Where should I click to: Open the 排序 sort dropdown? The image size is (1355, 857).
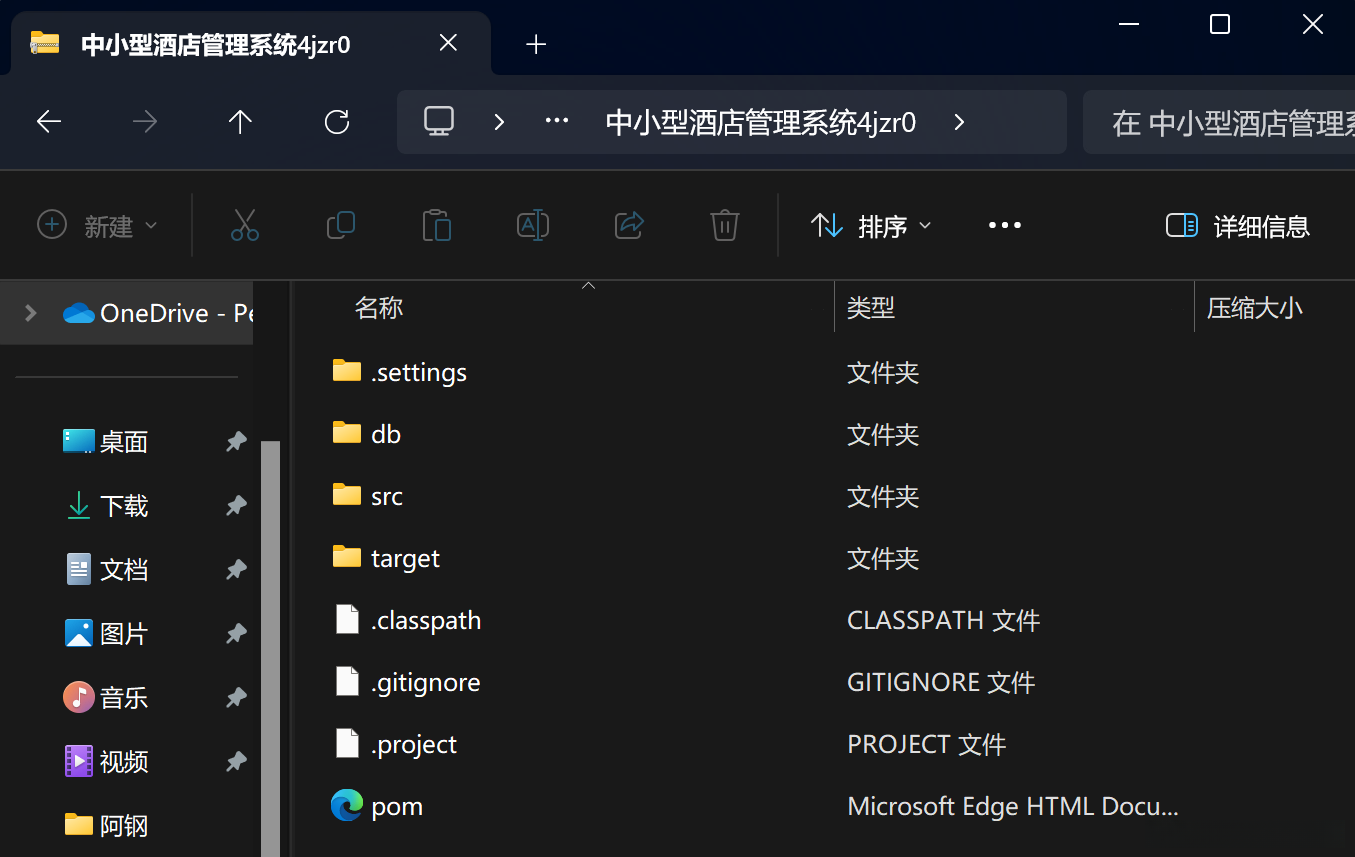(x=871, y=226)
